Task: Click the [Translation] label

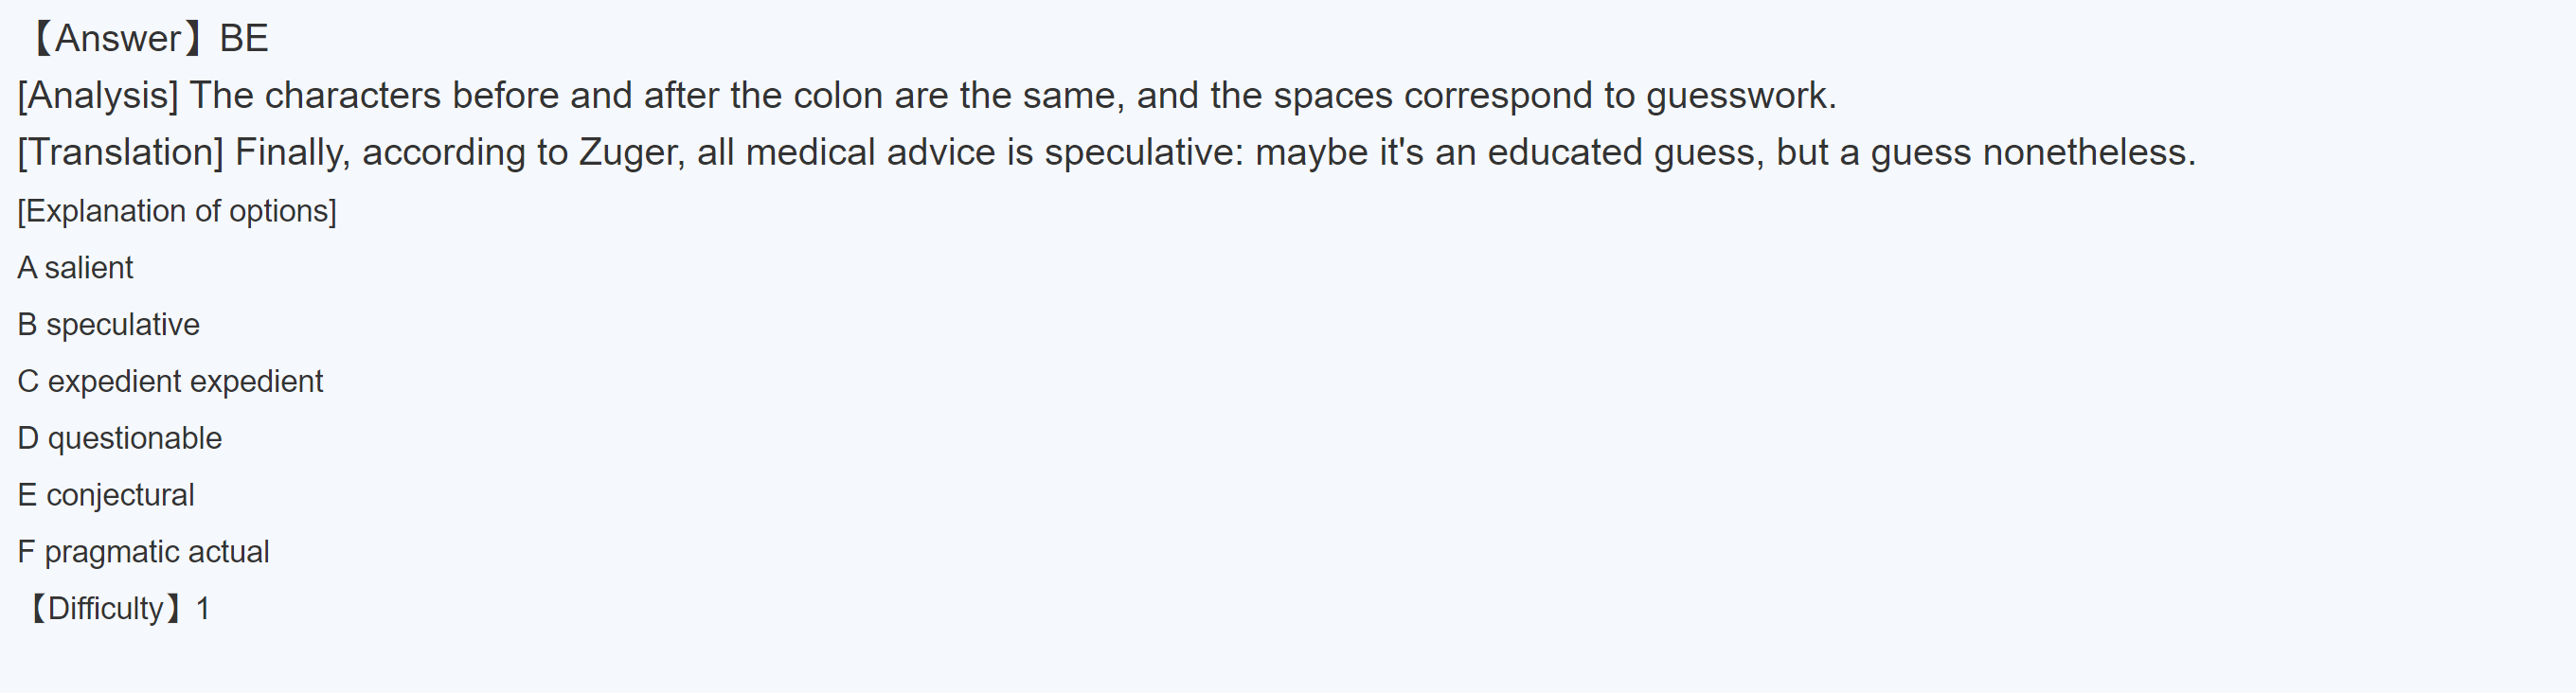Action: (121, 153)
